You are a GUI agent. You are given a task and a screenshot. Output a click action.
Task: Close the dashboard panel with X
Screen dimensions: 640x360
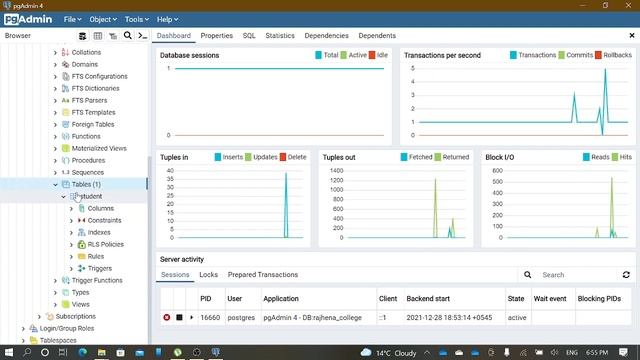pyautogui.click(x=632, y=36)
